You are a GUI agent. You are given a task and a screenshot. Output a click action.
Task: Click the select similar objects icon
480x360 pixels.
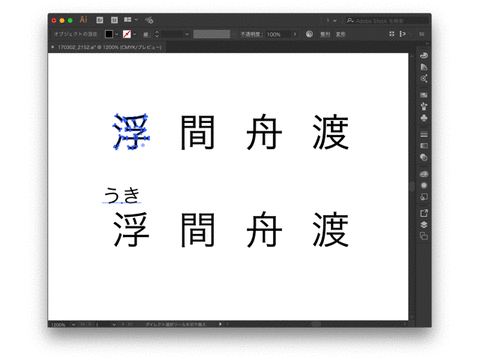click(403, 34)
